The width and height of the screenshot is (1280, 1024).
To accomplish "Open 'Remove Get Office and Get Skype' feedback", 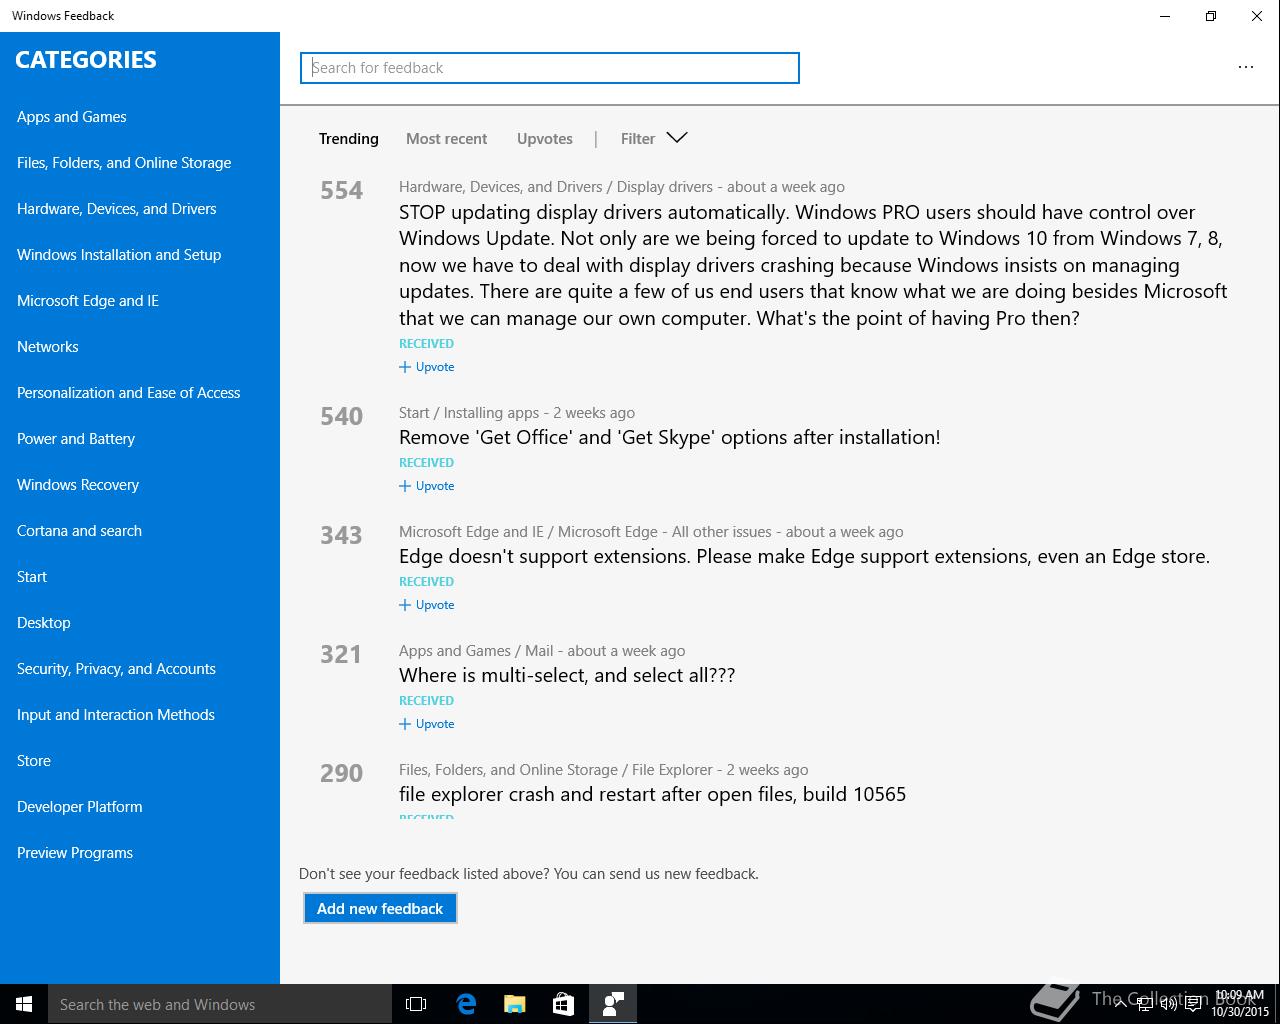I will (670, 437).
